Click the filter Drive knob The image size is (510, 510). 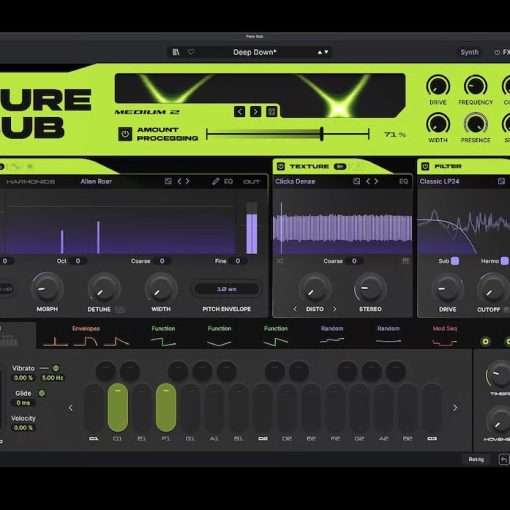pyautogui.click(x=447, y=289)
